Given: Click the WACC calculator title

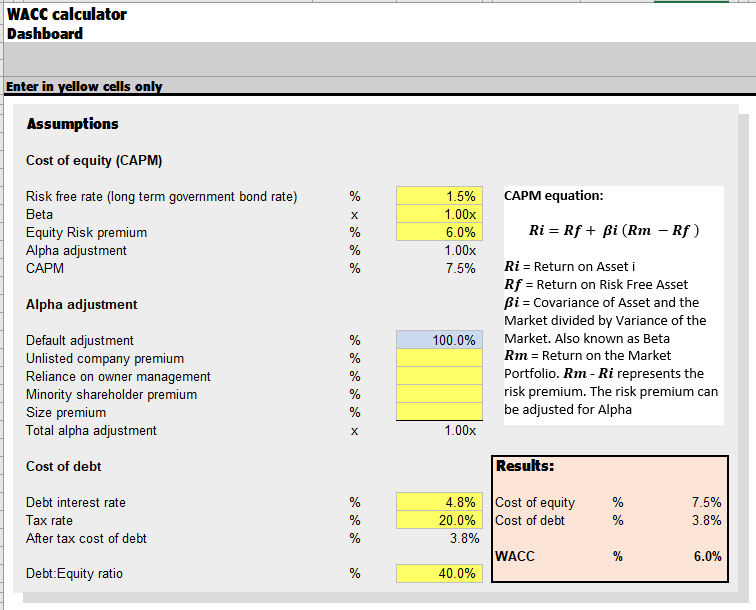Looking at the screenshot, I should 67,14.
